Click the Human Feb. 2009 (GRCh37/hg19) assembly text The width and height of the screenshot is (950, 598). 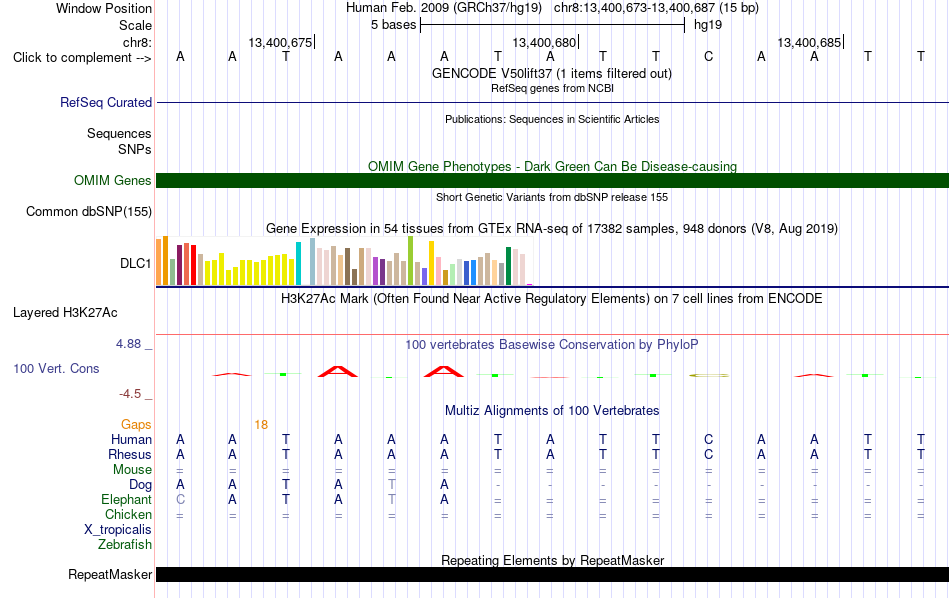[x=443, y=8]
